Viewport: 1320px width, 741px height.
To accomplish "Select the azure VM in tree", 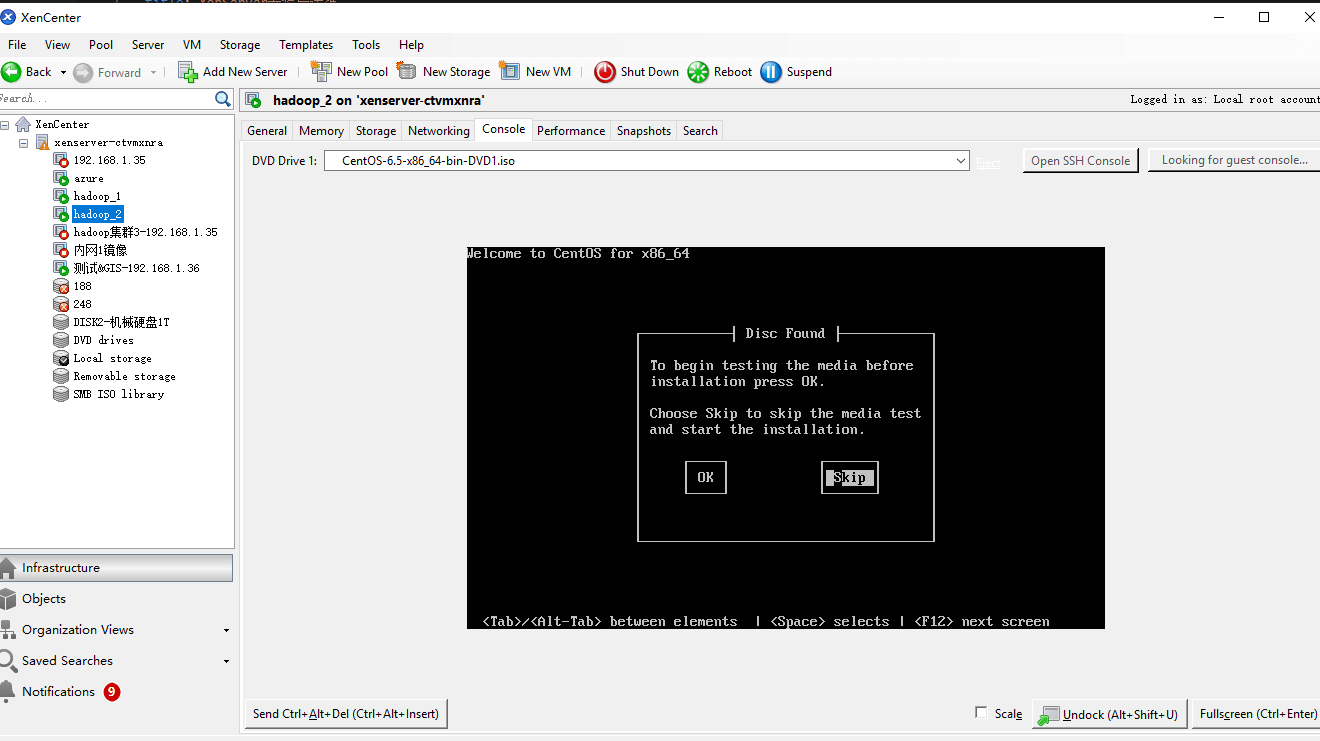I will [x=88, y=179].
